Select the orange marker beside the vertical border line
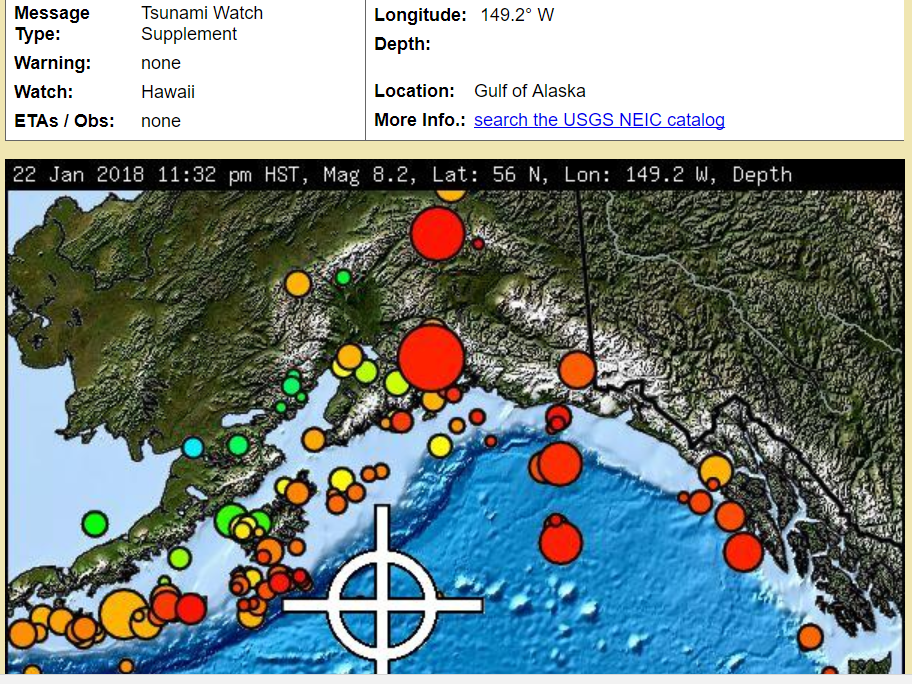Image resolution: width=912 pixels, height=684 pixels. coord(577,369)
